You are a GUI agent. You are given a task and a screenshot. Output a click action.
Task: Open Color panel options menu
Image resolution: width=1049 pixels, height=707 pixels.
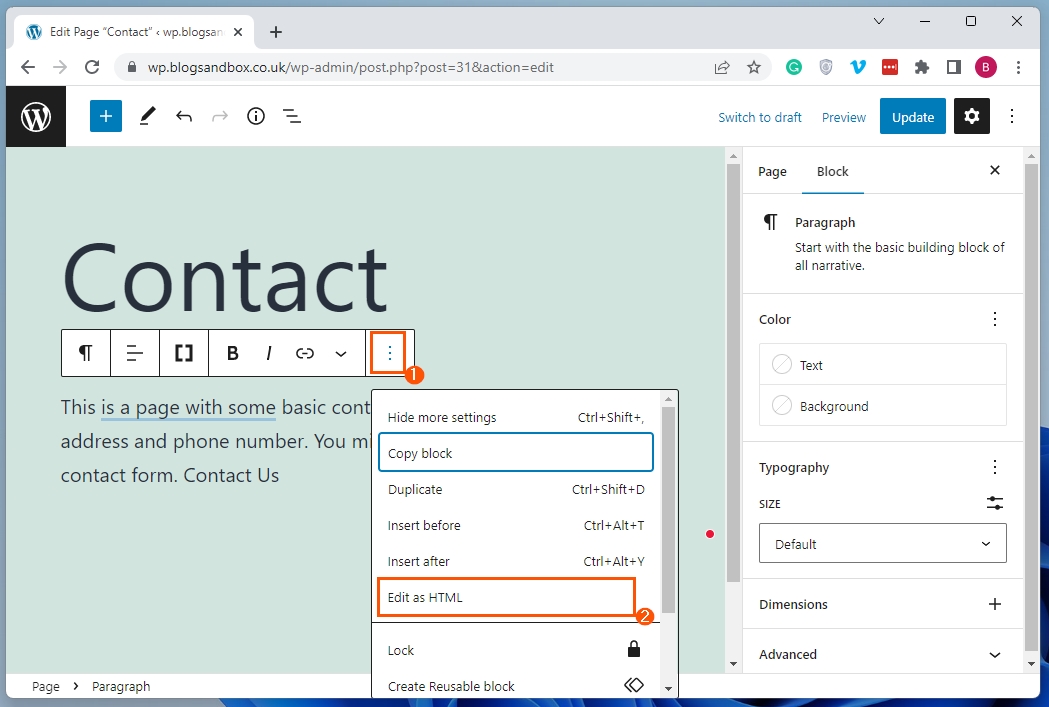pyautogui.click(x=995, y=319)
